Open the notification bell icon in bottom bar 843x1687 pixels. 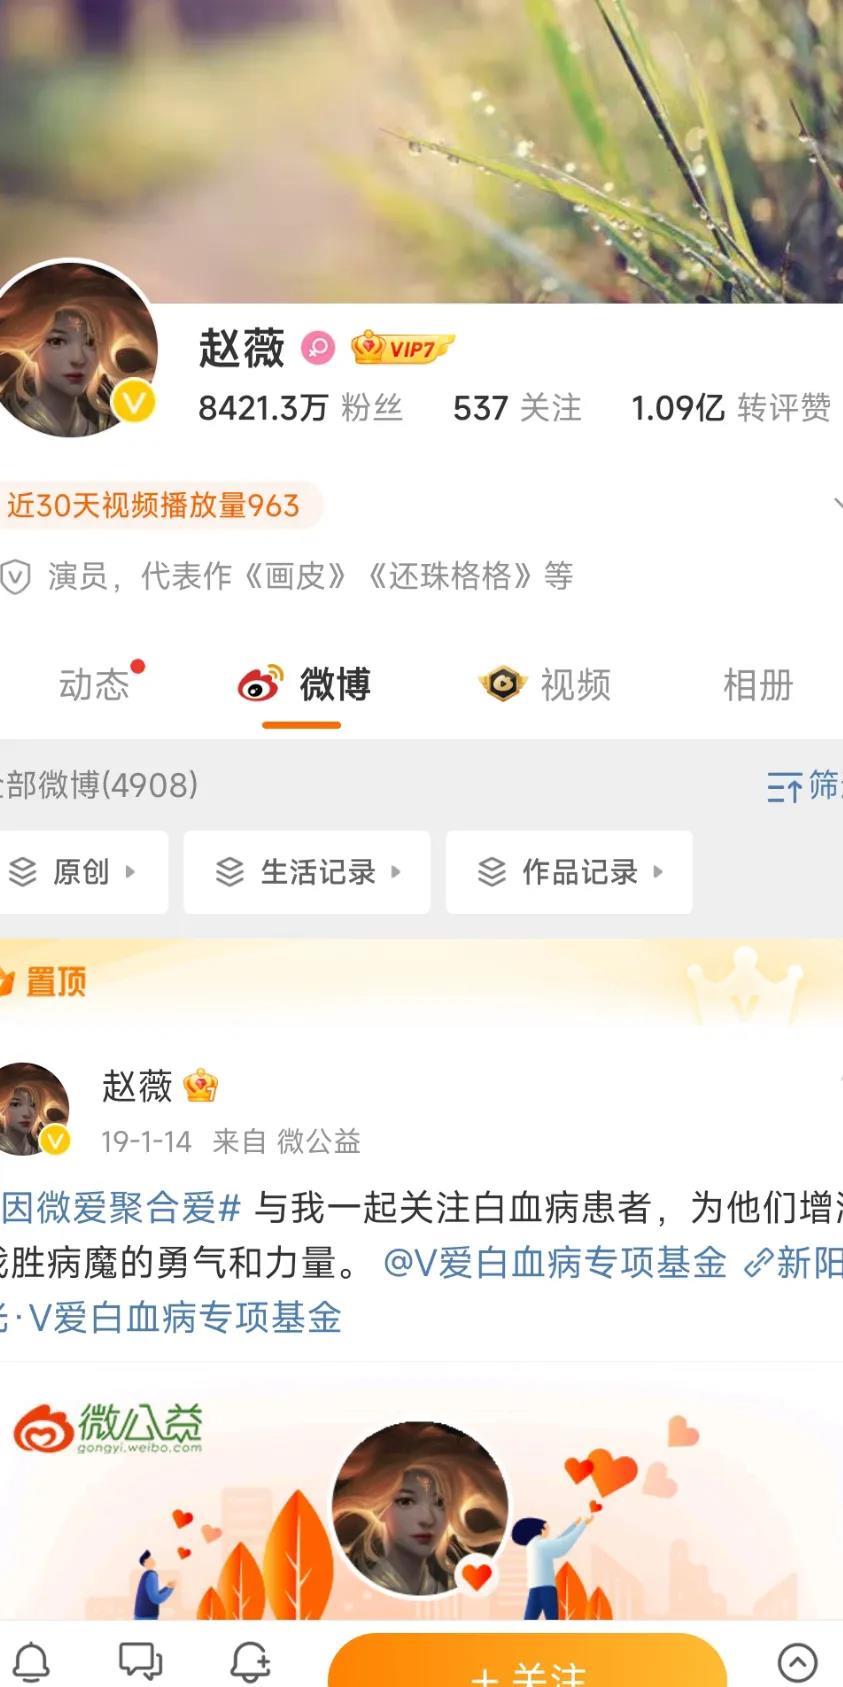click(x=31, y=1662)
